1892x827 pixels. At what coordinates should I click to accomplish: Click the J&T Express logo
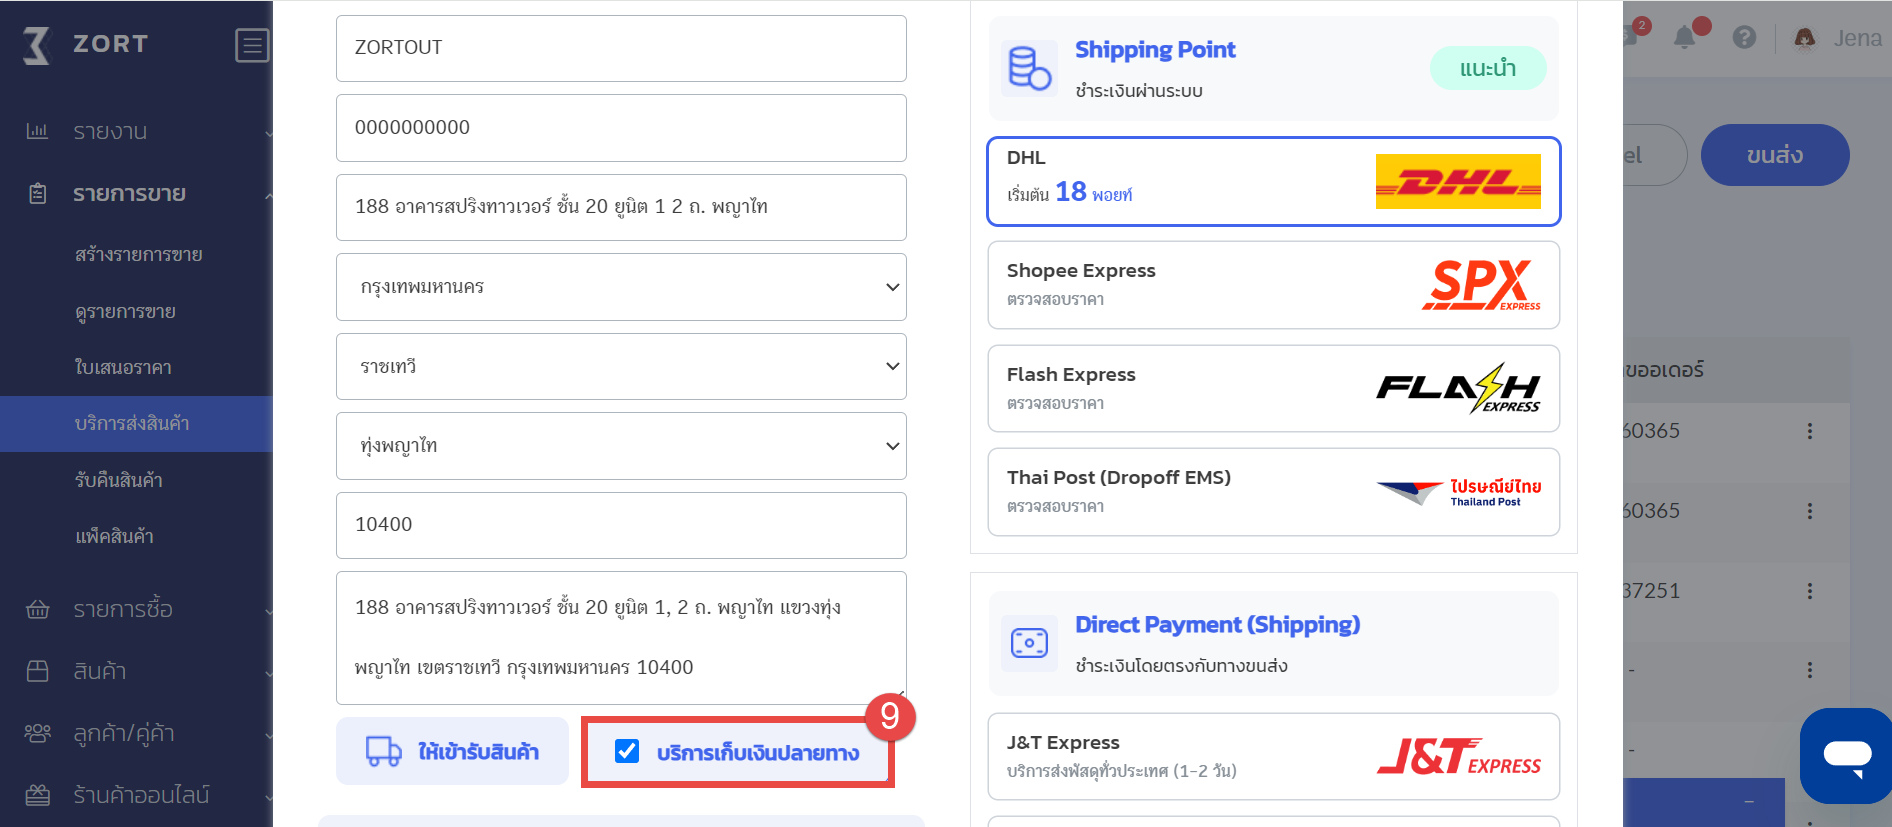coord(1459,757)
